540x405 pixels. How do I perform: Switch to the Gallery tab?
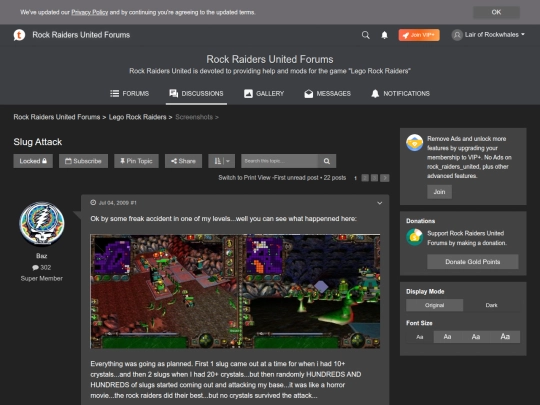(264, 93)
